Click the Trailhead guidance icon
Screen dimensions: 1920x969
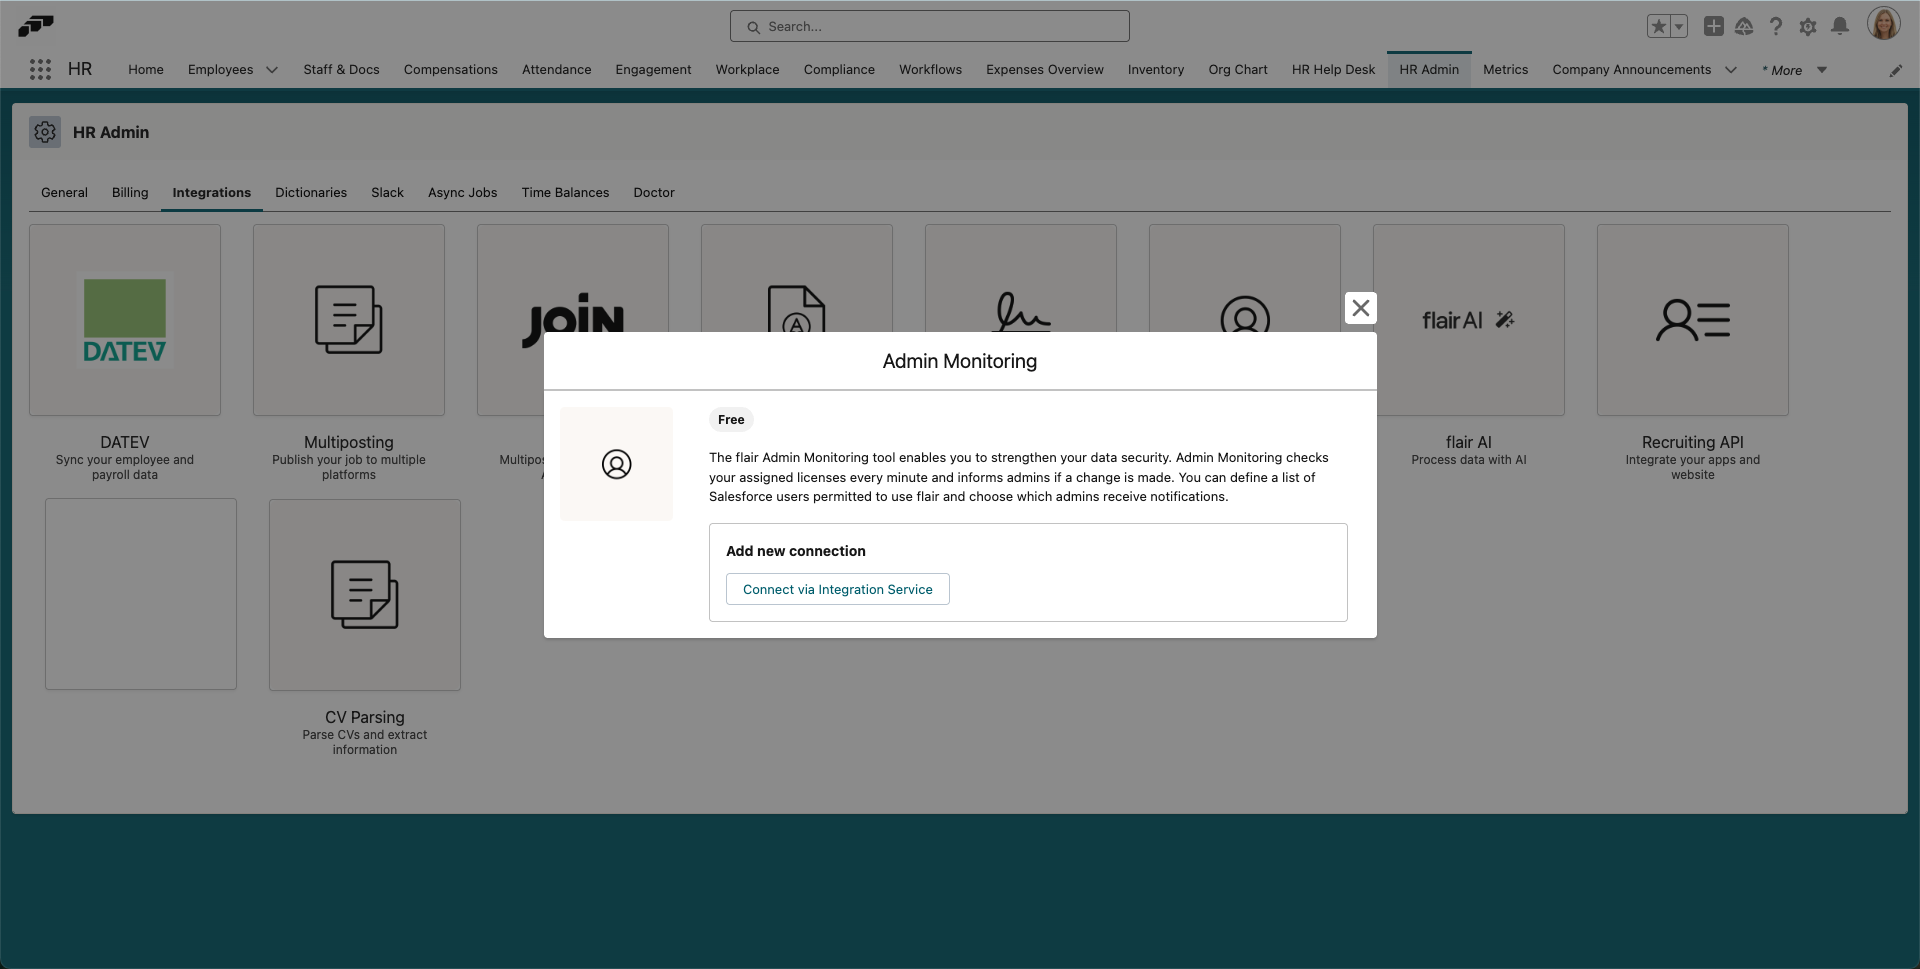click(1744, 27)
